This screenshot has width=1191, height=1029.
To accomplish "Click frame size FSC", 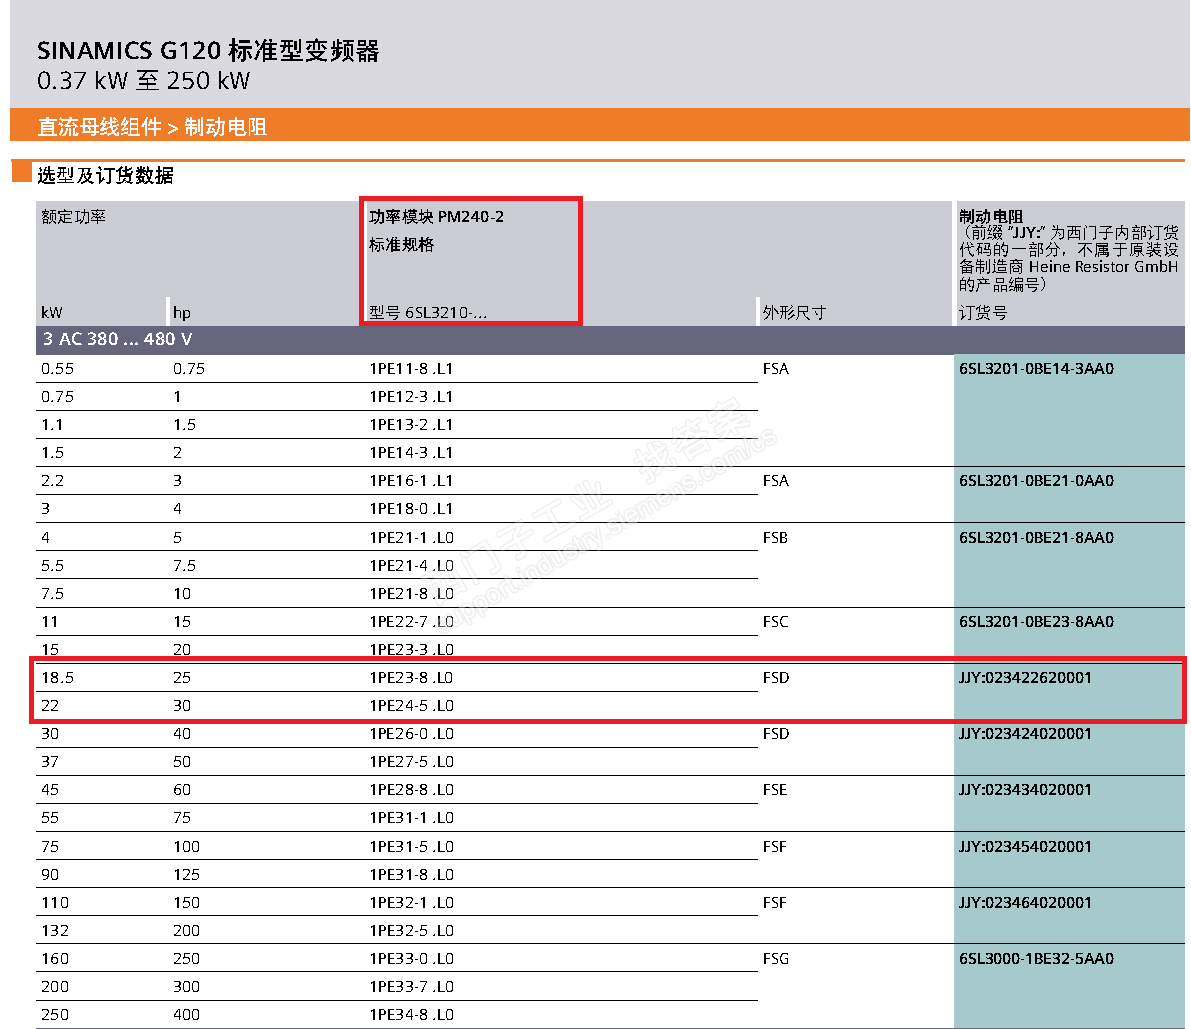I will coord(776,622).
